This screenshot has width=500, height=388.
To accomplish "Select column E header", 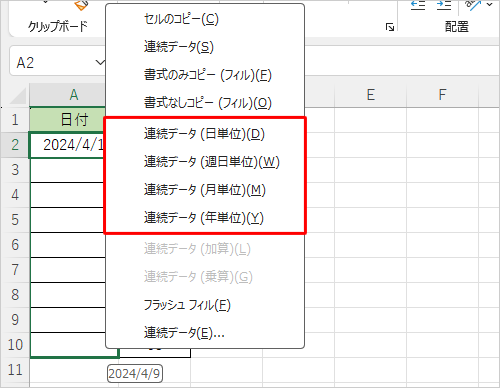I will [371, 95].
